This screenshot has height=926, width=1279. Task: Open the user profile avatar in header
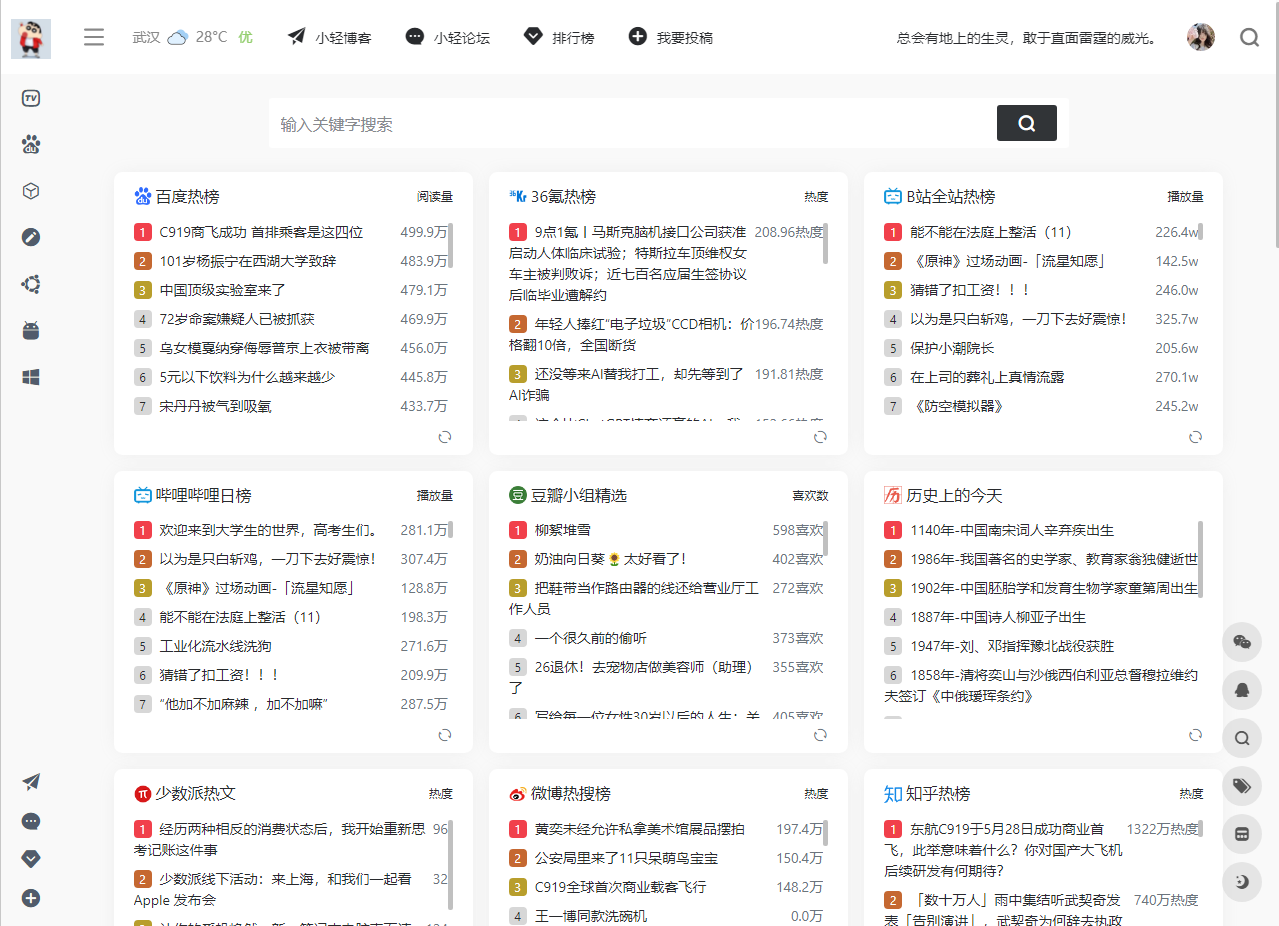point(1200,37)
